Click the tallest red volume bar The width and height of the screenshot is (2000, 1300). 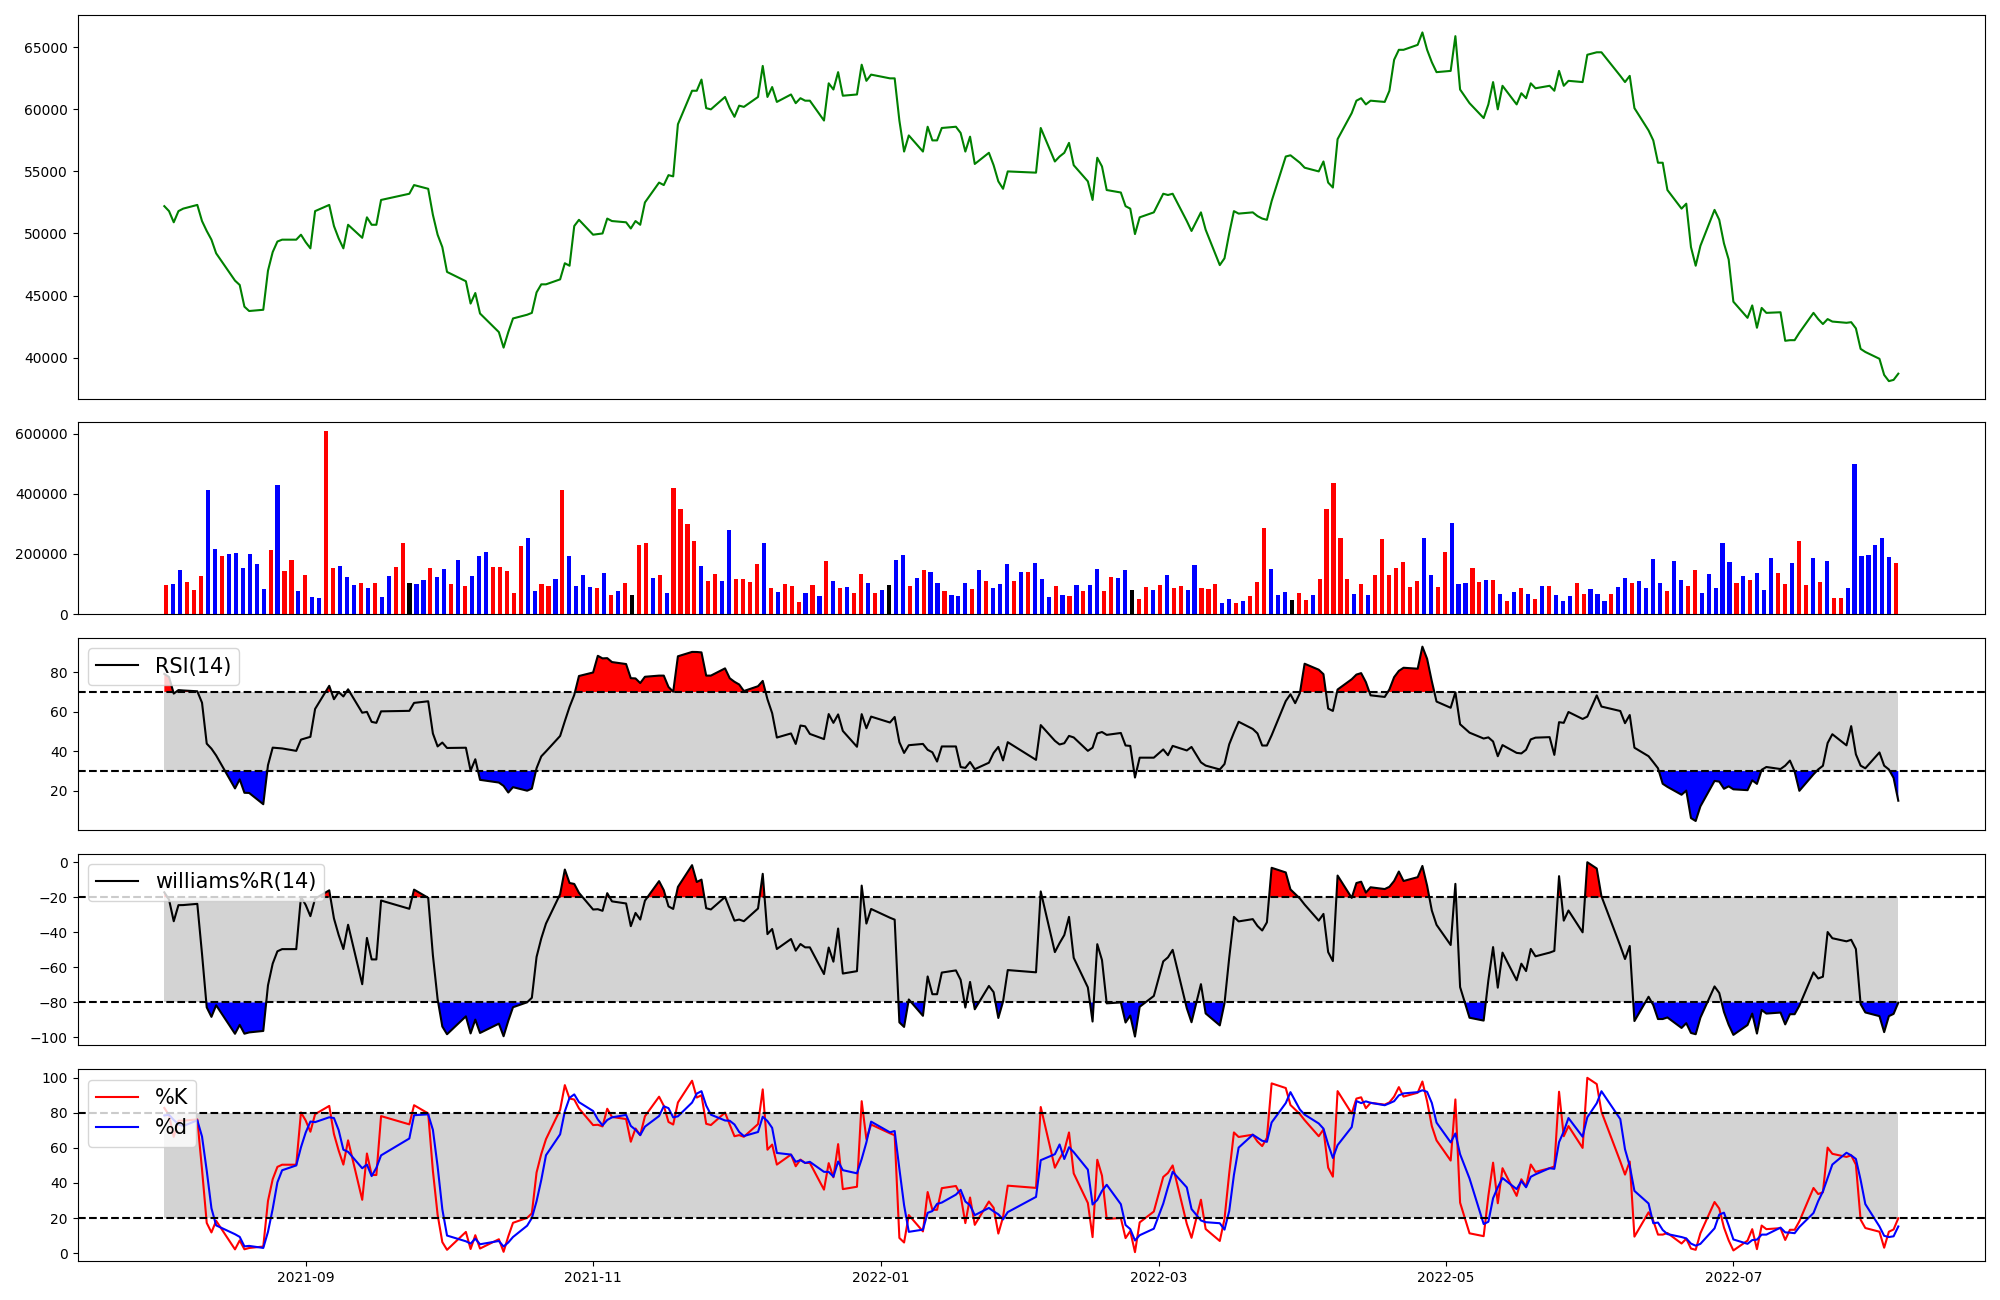click(x=326, y=522)
